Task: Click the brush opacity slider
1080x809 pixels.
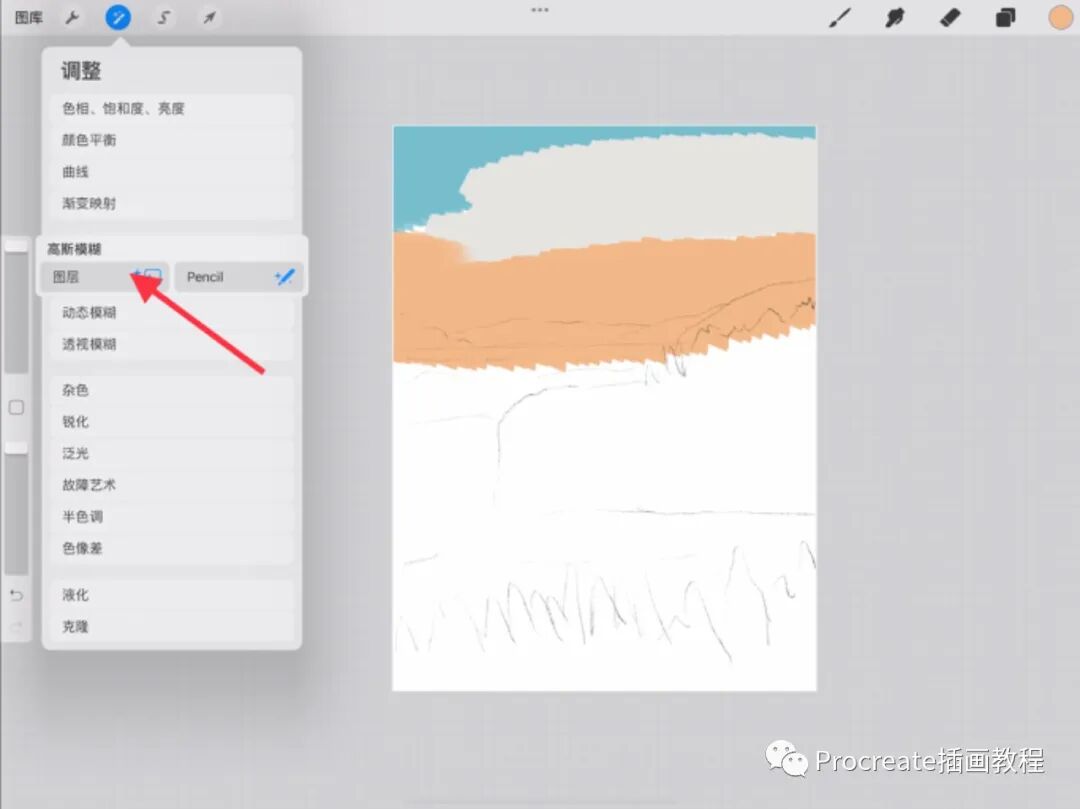Action: point(16,508)
